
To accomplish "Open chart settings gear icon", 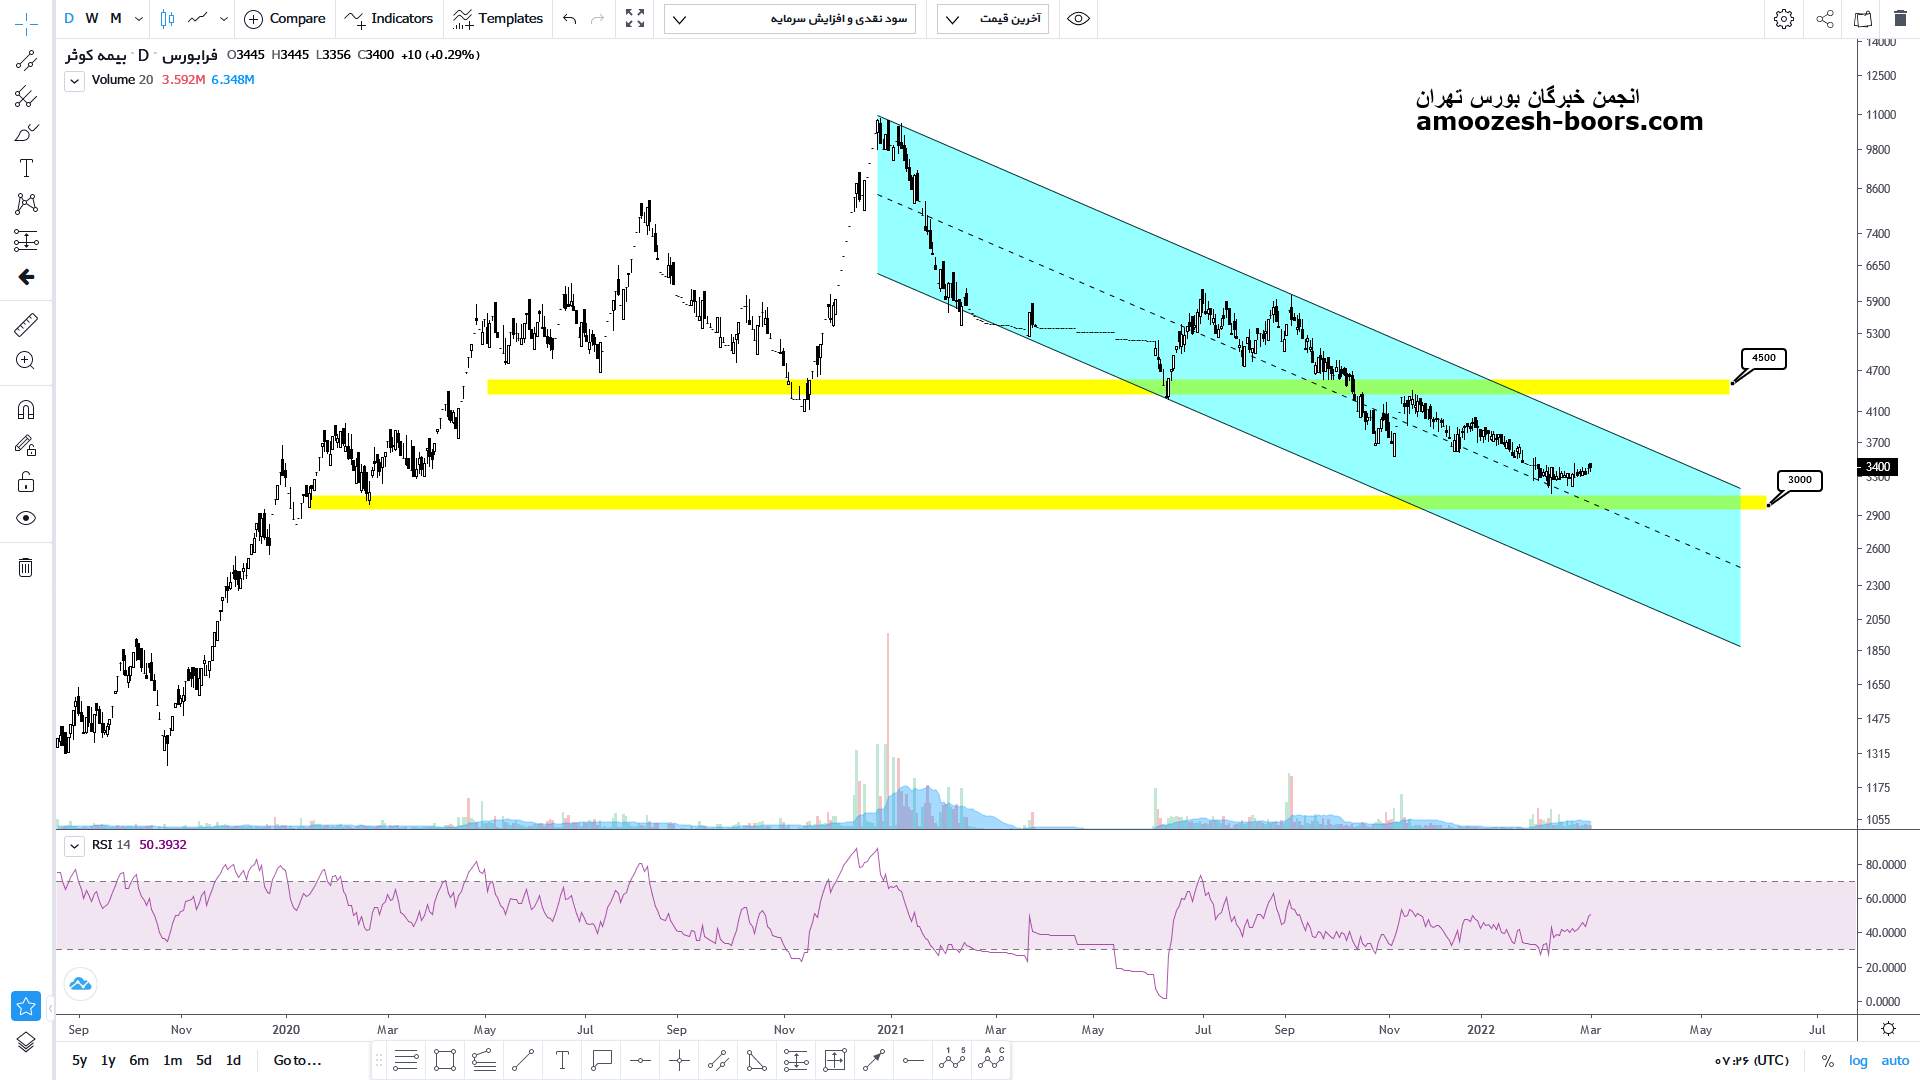I will 1784,19.
